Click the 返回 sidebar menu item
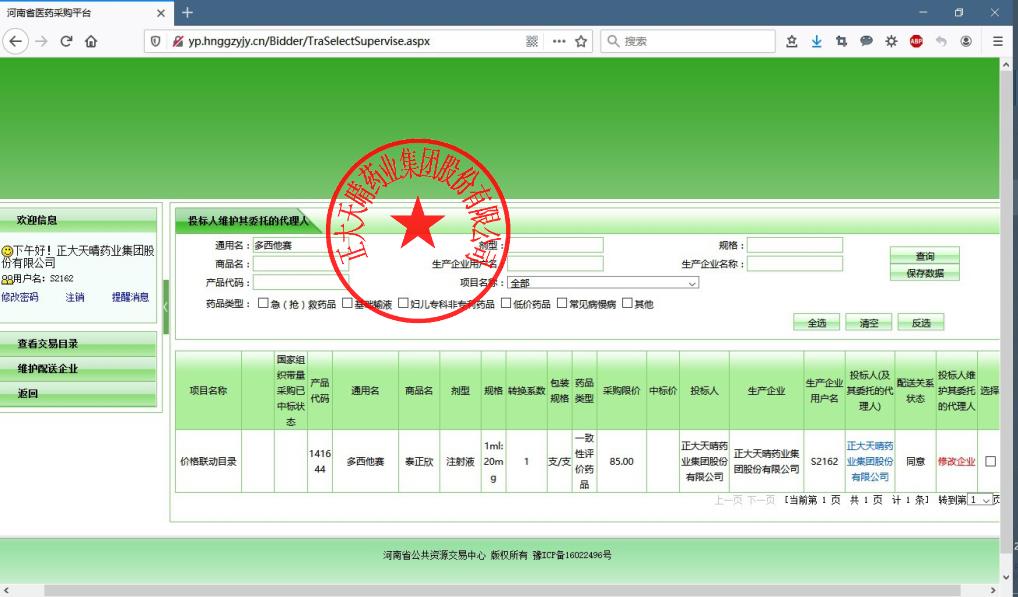This screenshot has width=1018, height=597. [x=78, y=393]
